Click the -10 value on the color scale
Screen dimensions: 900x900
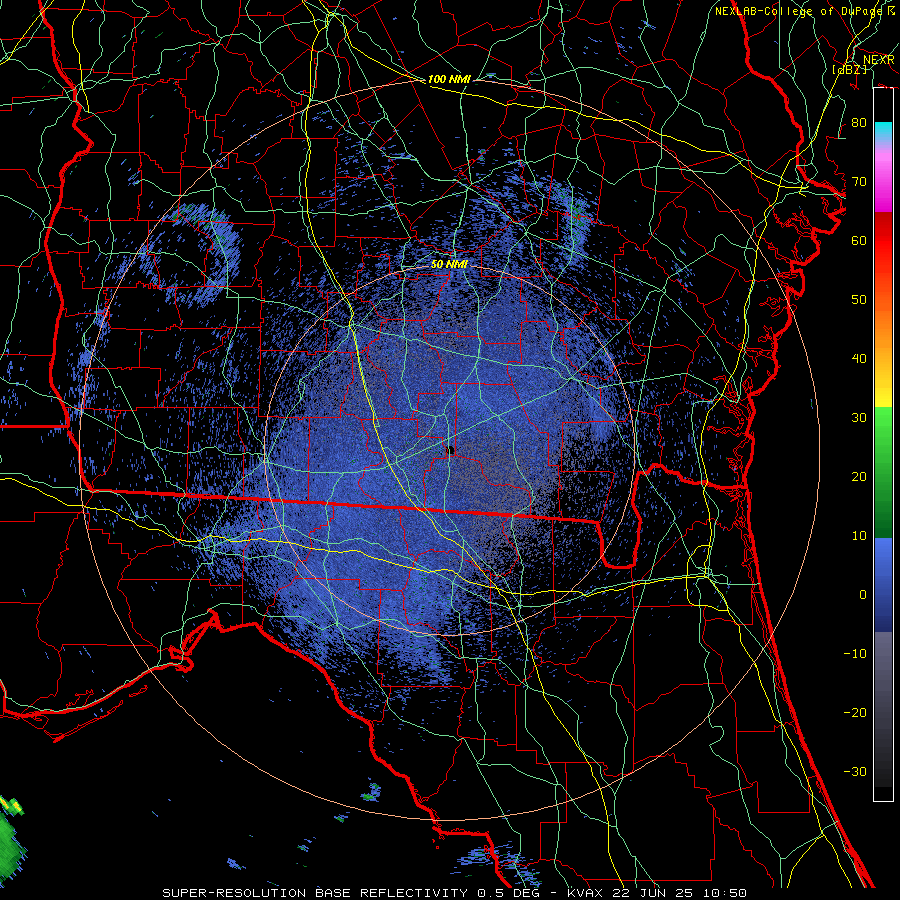(855, 654)
